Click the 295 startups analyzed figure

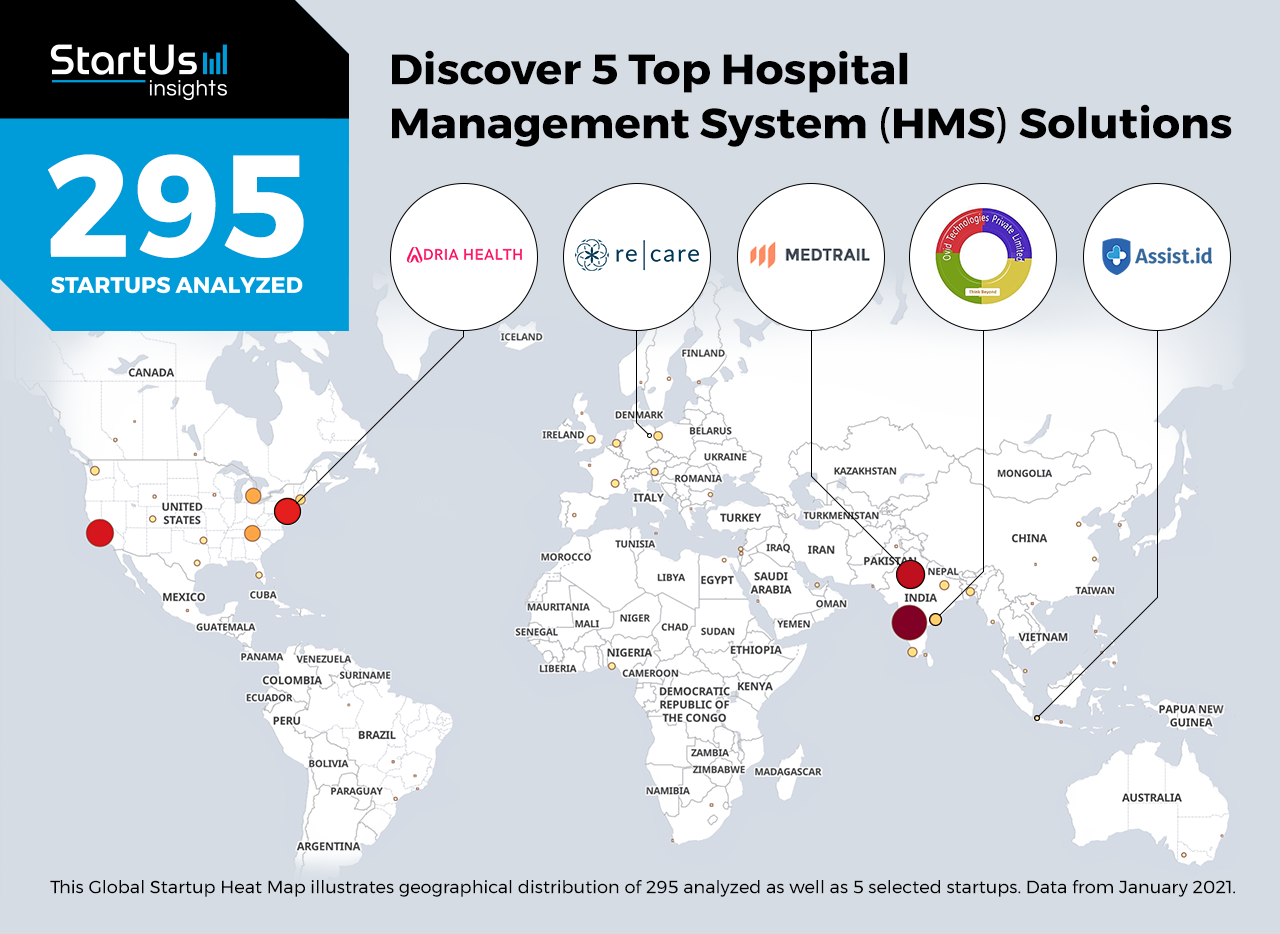(175, 208)
